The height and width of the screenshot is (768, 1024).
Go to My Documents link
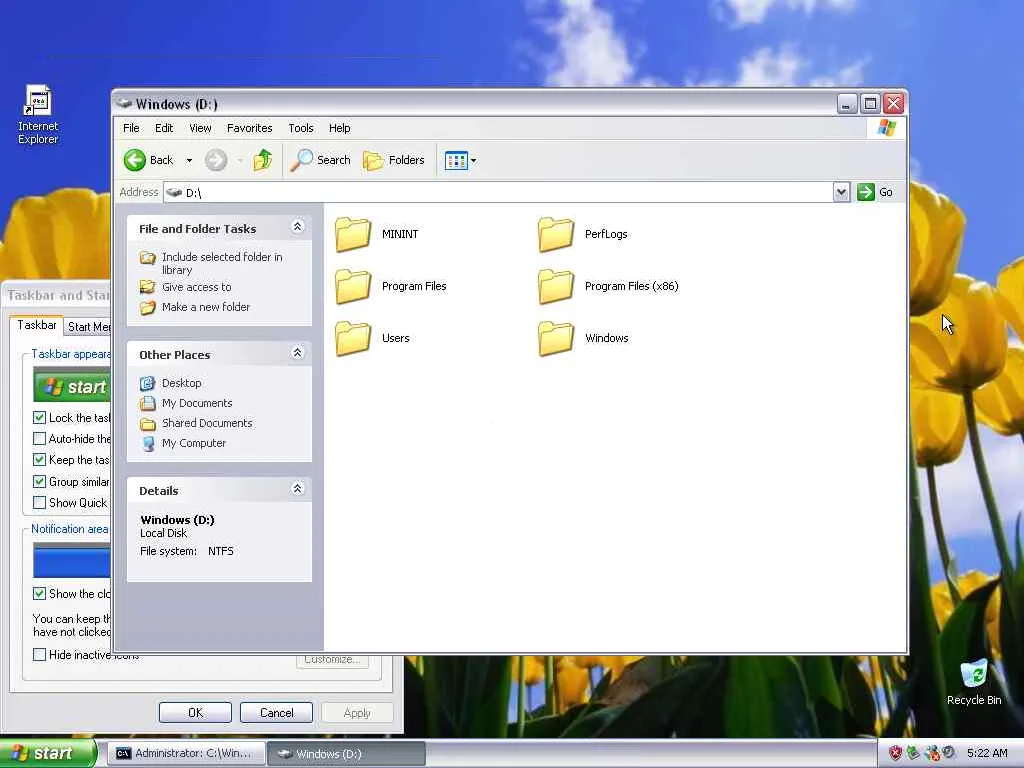coord(197,403)
